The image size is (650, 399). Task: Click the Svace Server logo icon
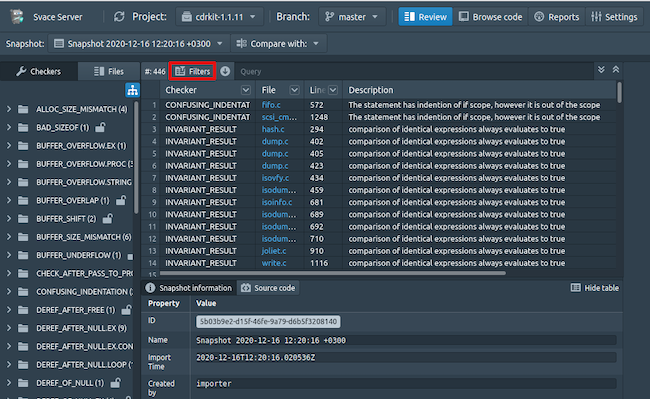[x=17, y=17]
